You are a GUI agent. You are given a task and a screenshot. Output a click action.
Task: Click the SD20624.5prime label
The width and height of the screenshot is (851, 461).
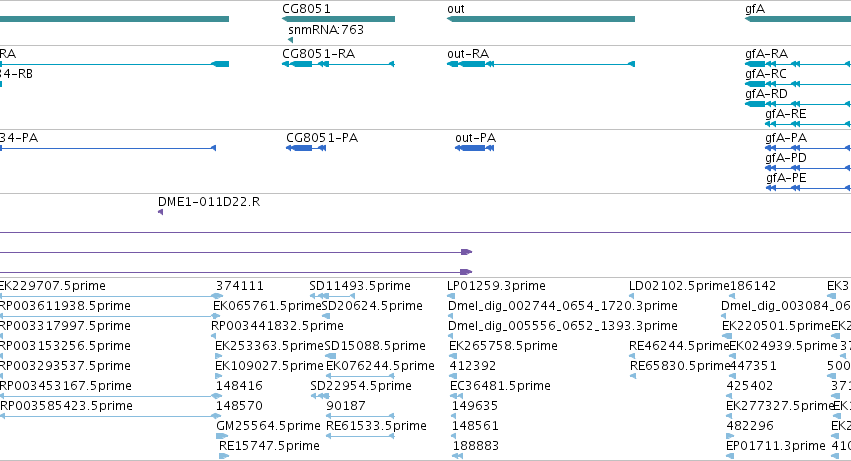click(372, 306)
